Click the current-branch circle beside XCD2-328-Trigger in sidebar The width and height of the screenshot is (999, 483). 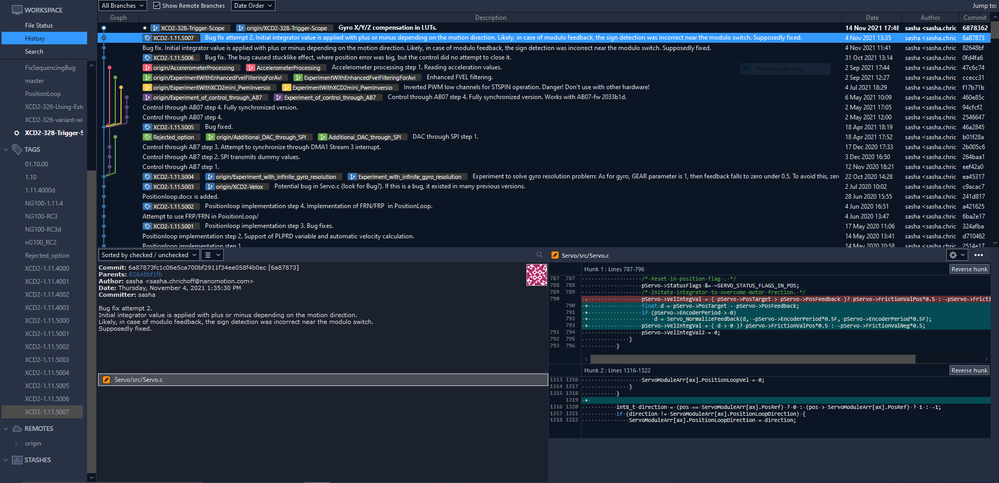pos(17,133)
